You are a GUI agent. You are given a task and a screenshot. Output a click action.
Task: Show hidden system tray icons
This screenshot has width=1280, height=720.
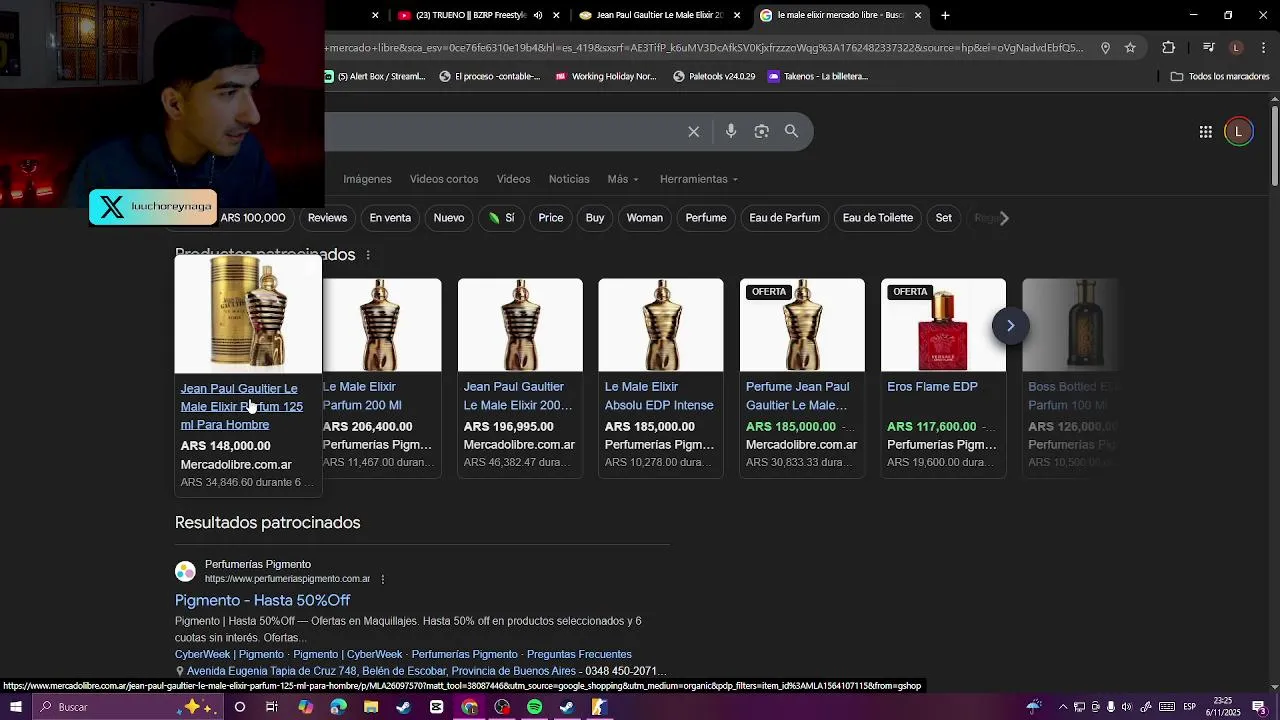coord(1063,707)
